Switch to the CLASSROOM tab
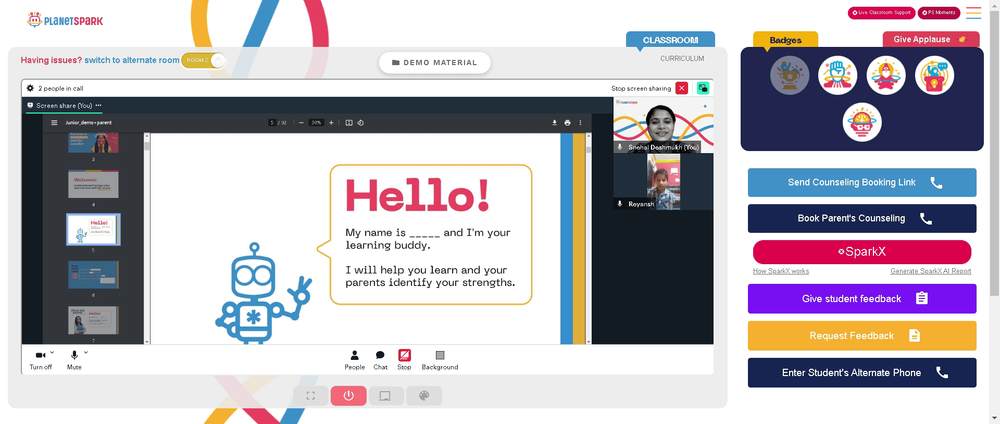The height and width of the screenshot is (424, 1000). 670,40
